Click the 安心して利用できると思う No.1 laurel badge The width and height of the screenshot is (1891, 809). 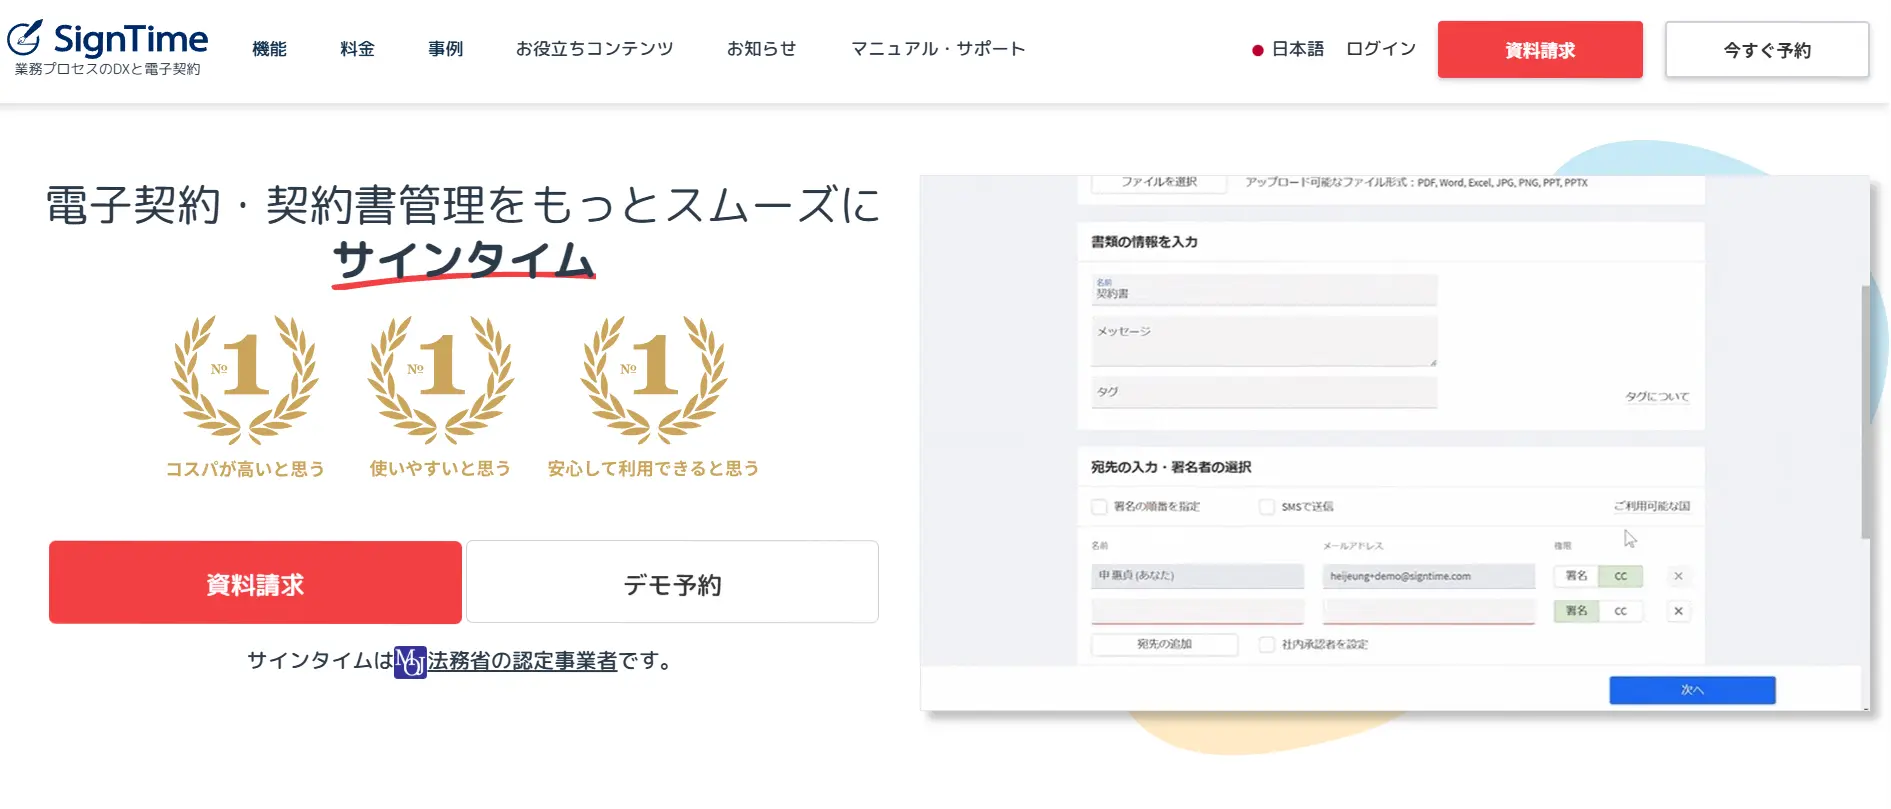(x=653, y=397)
